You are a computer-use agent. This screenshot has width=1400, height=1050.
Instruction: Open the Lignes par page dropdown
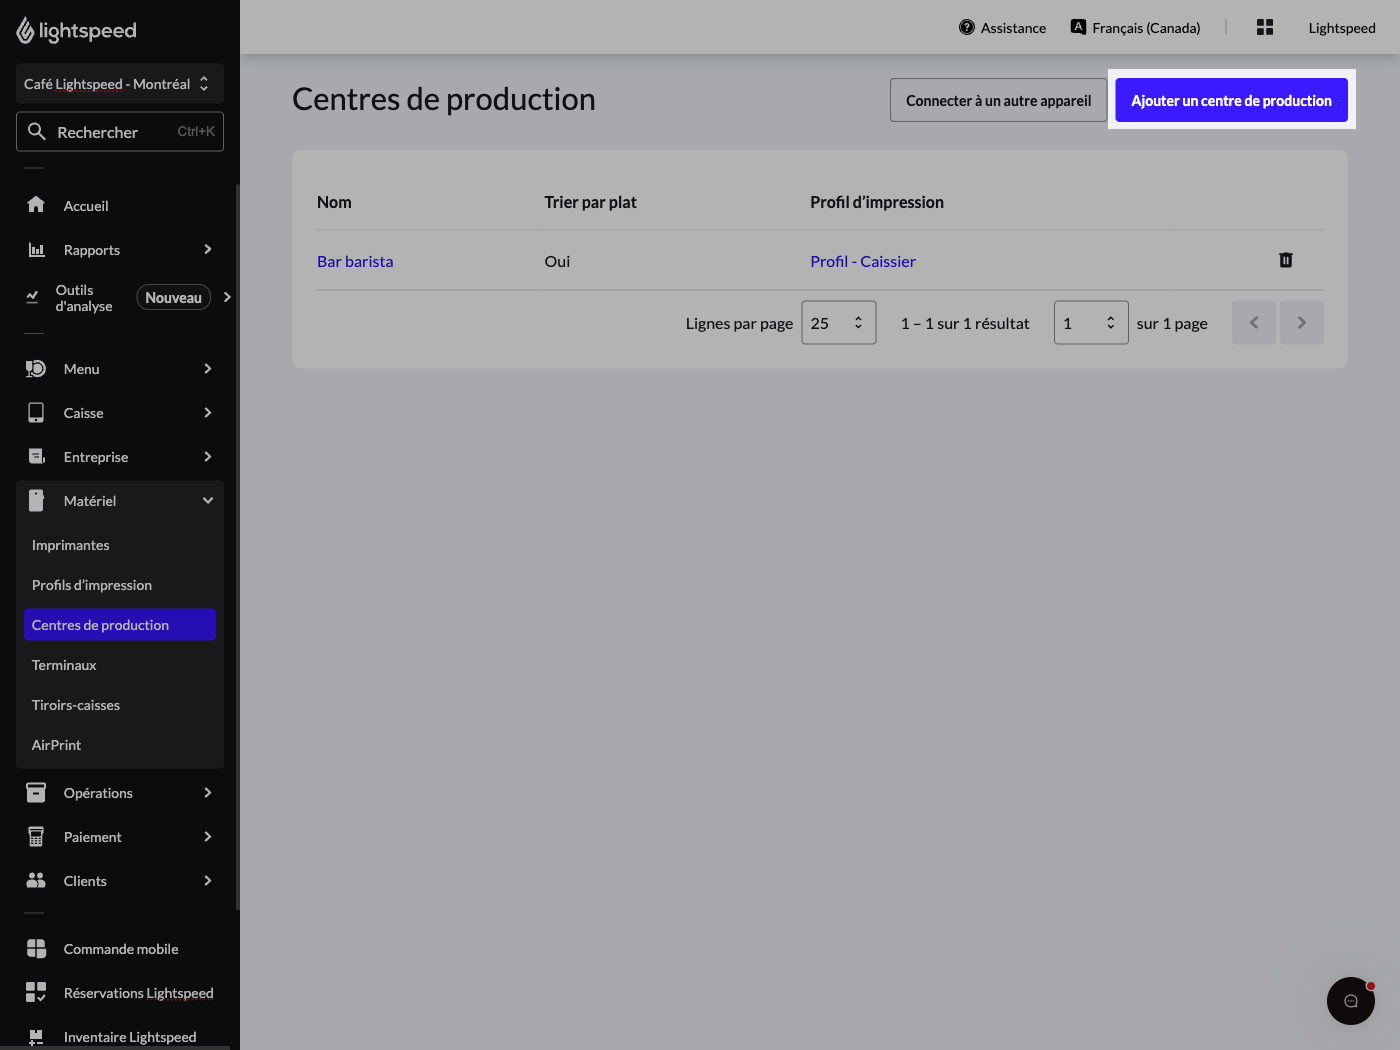click(839, 323)
